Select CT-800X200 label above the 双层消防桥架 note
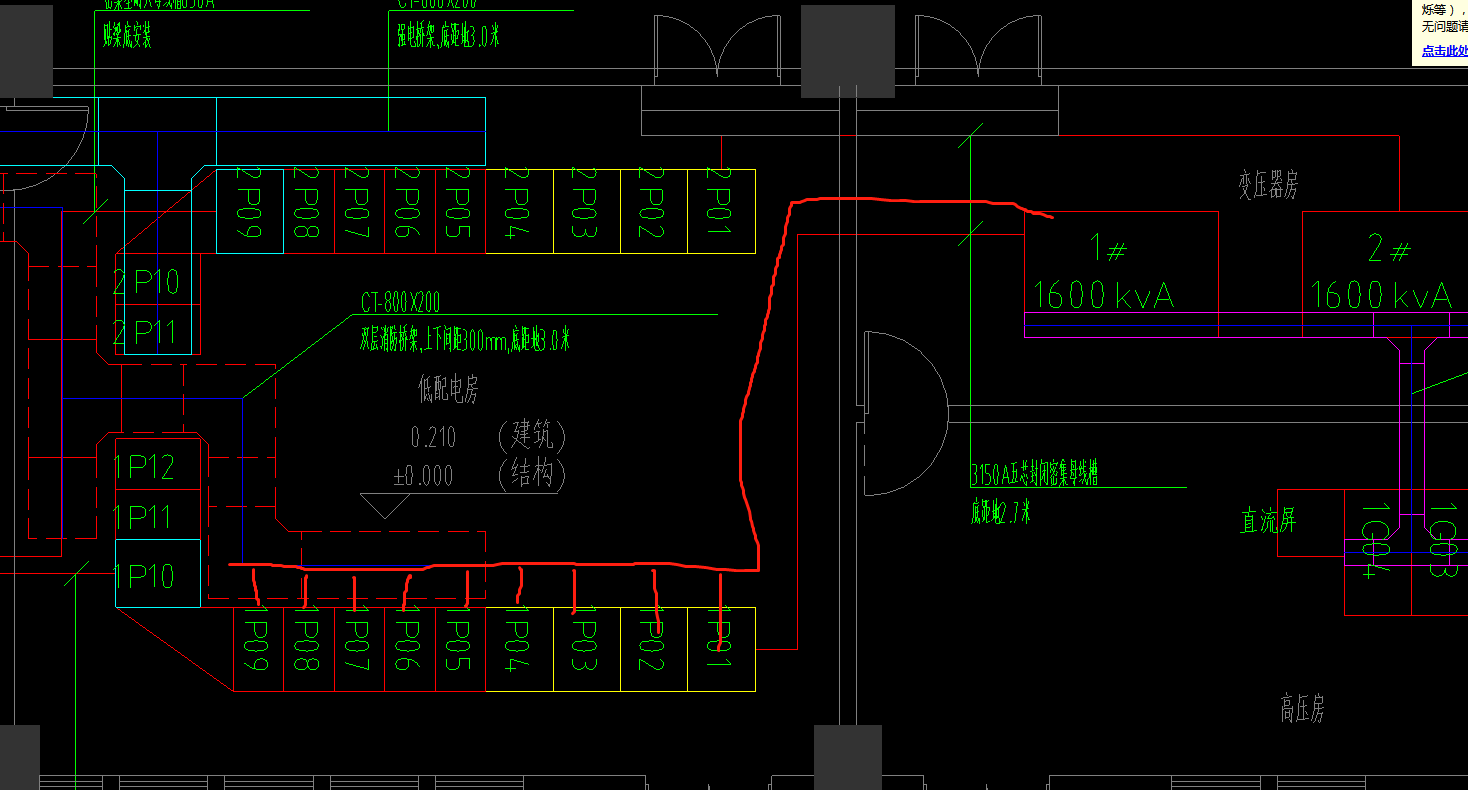 (400, 302)
